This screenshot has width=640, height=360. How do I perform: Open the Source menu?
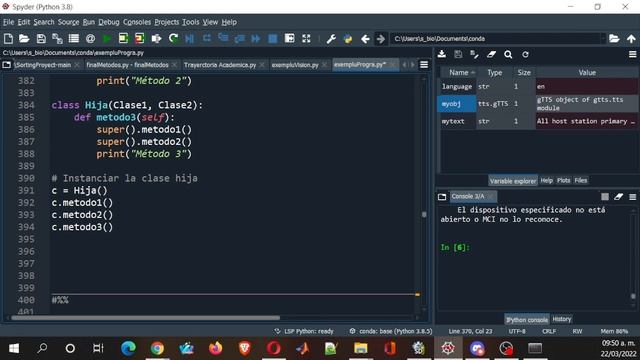[68, 22]
